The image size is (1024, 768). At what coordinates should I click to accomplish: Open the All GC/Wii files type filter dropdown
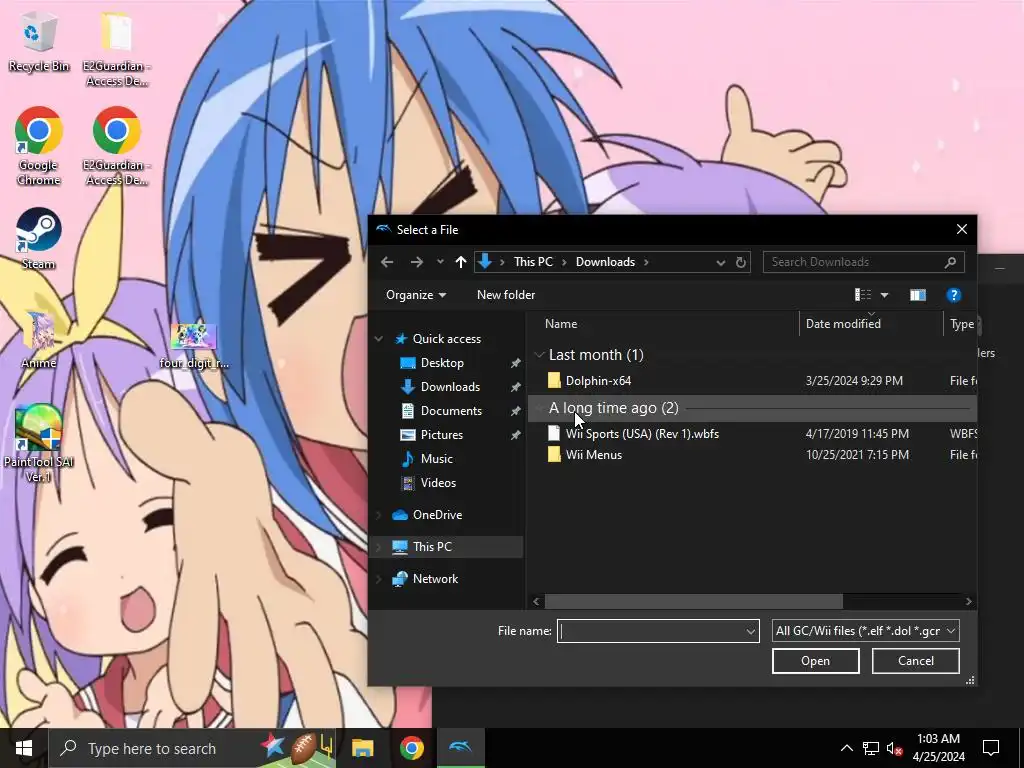pyautogui.click(x=865, y=631)
